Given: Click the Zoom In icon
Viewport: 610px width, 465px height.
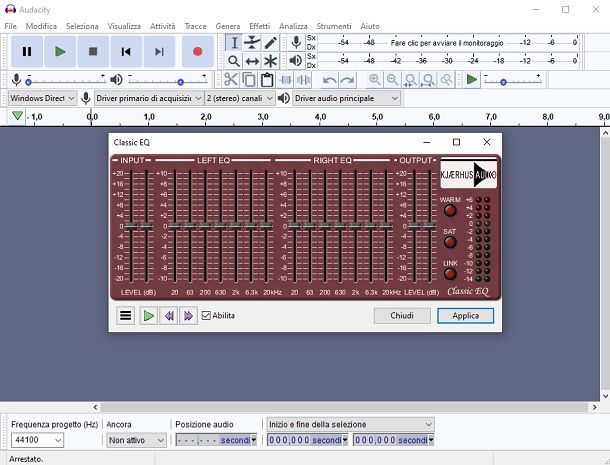Looking at the screenshot, I should (374, 80).
